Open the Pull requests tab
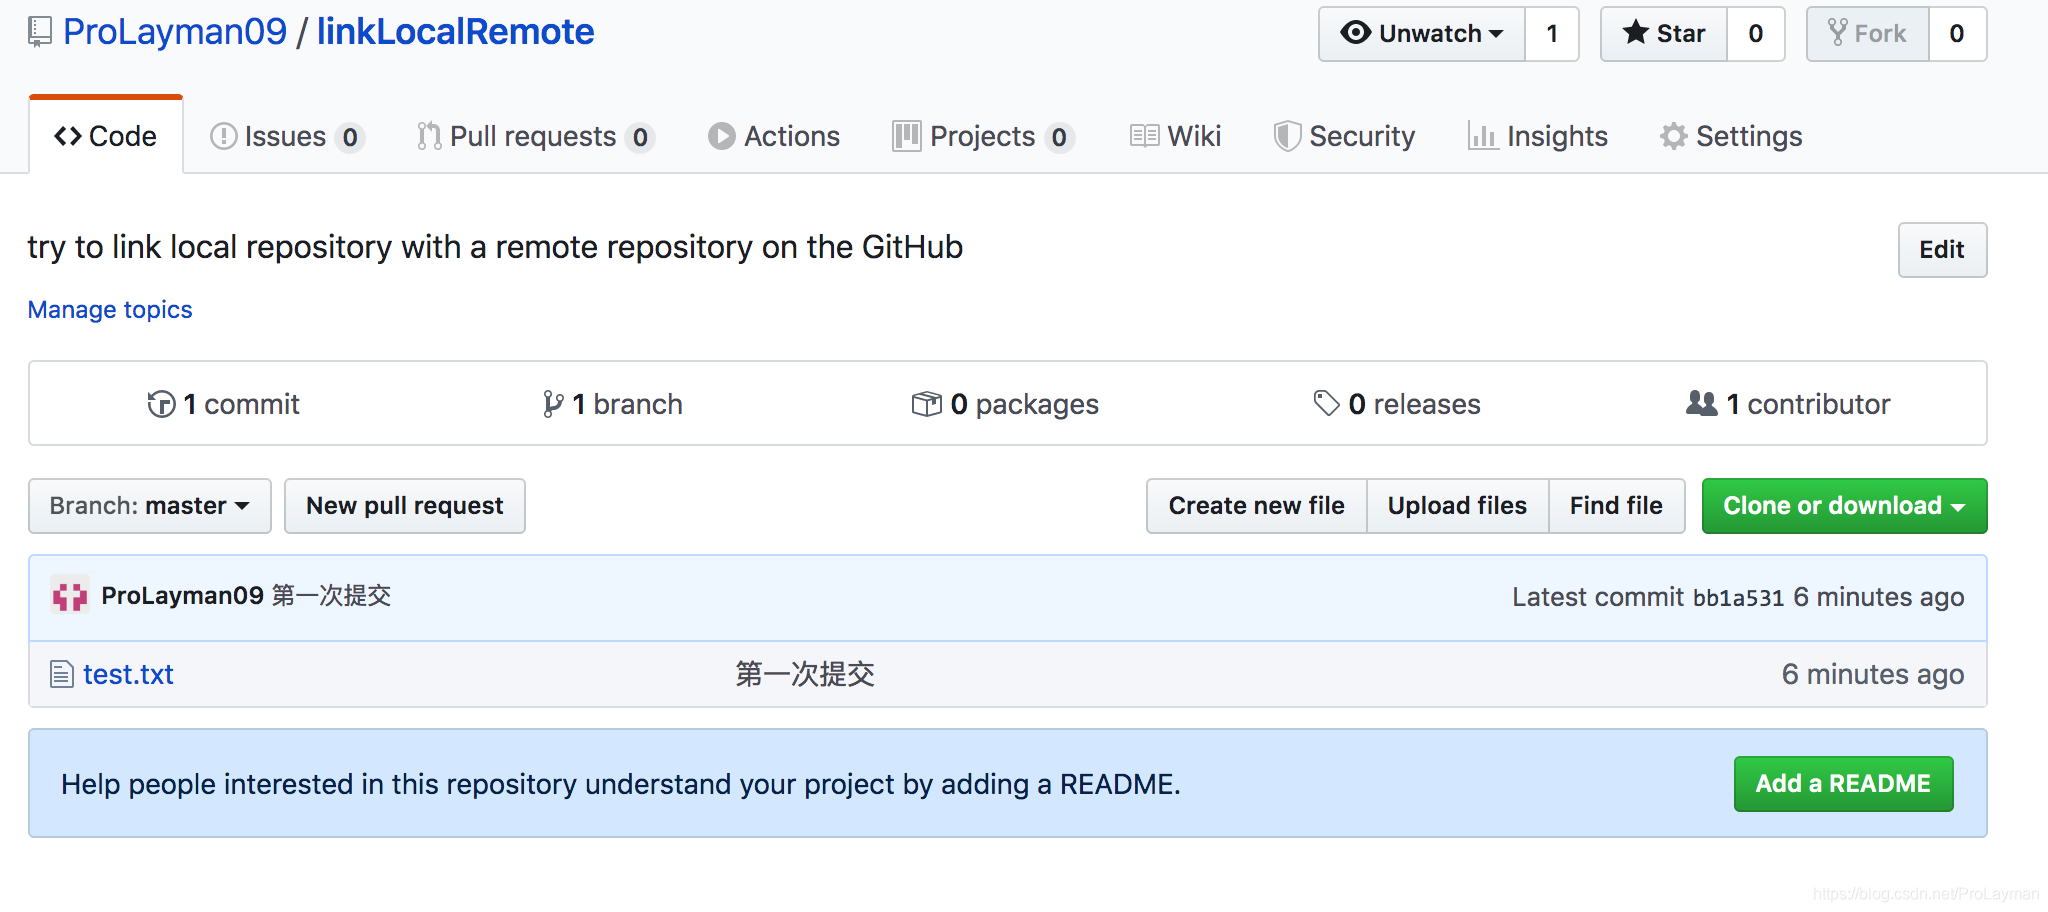This screenshot has height=912, width=2048. (x=535, y=136)
